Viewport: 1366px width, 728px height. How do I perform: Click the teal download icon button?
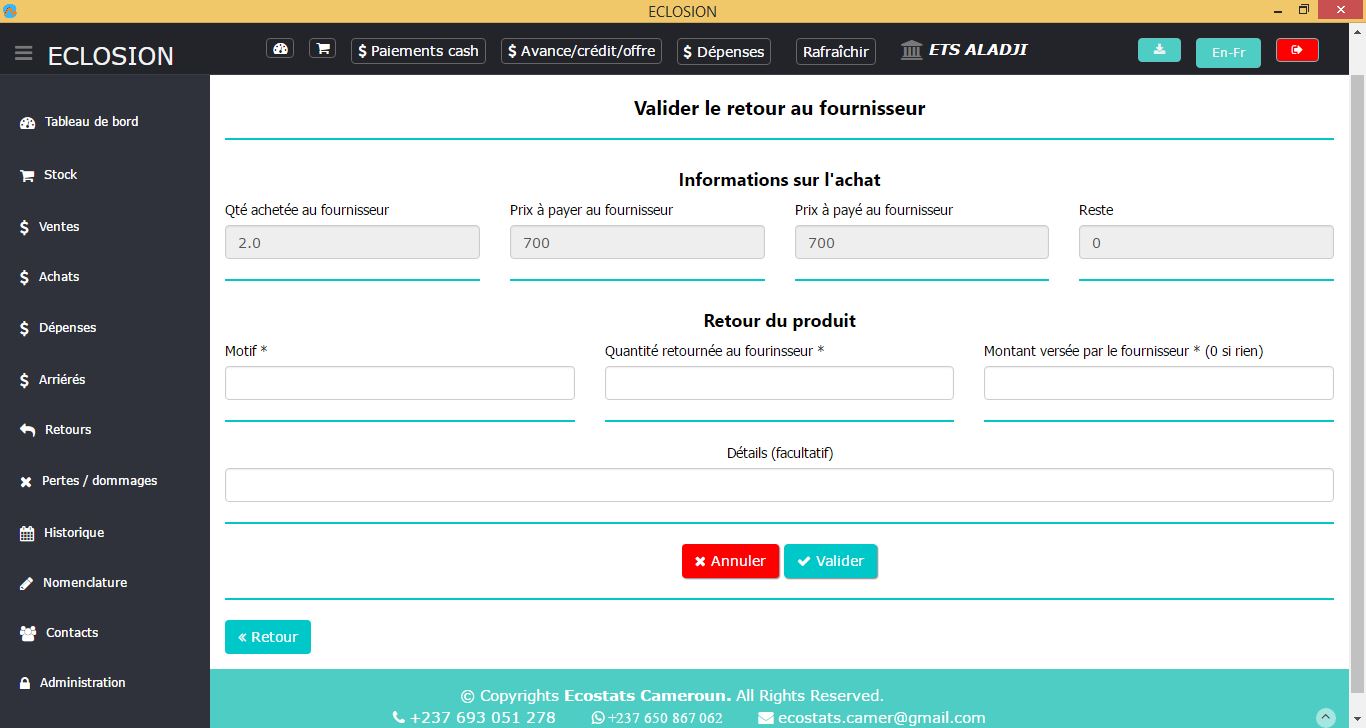[1159, 50]
